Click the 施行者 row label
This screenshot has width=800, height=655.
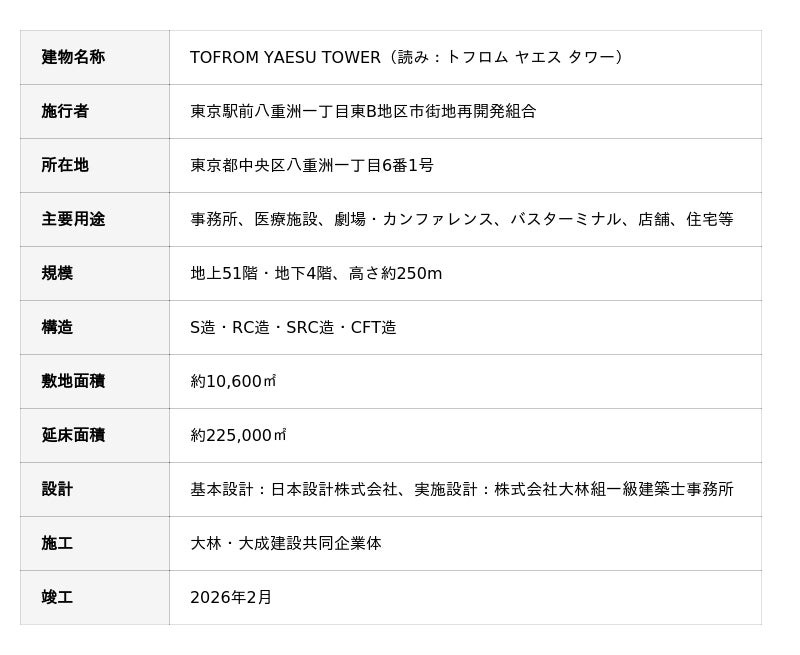coord(65,111)
